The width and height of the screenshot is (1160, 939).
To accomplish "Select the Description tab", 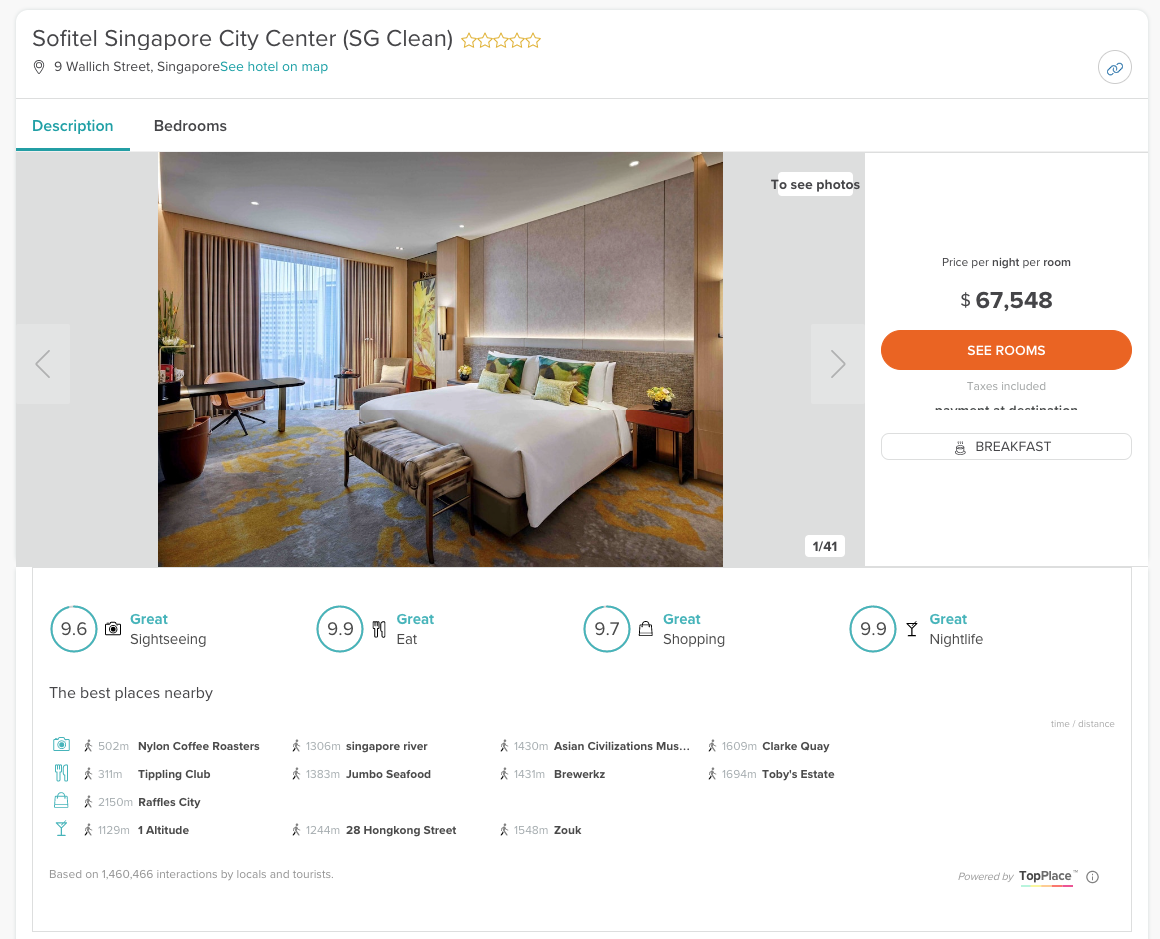I will click(x=72, y=126).
